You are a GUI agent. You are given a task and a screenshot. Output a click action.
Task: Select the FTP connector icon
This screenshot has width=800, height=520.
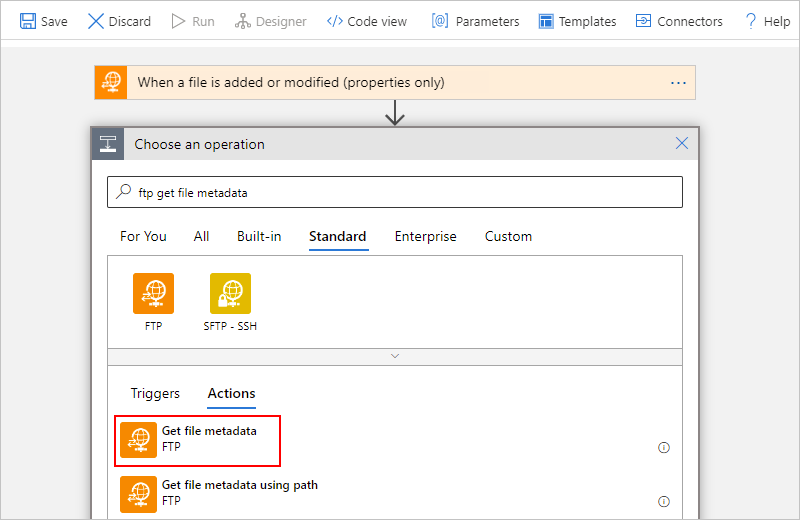tap(154, 293)
